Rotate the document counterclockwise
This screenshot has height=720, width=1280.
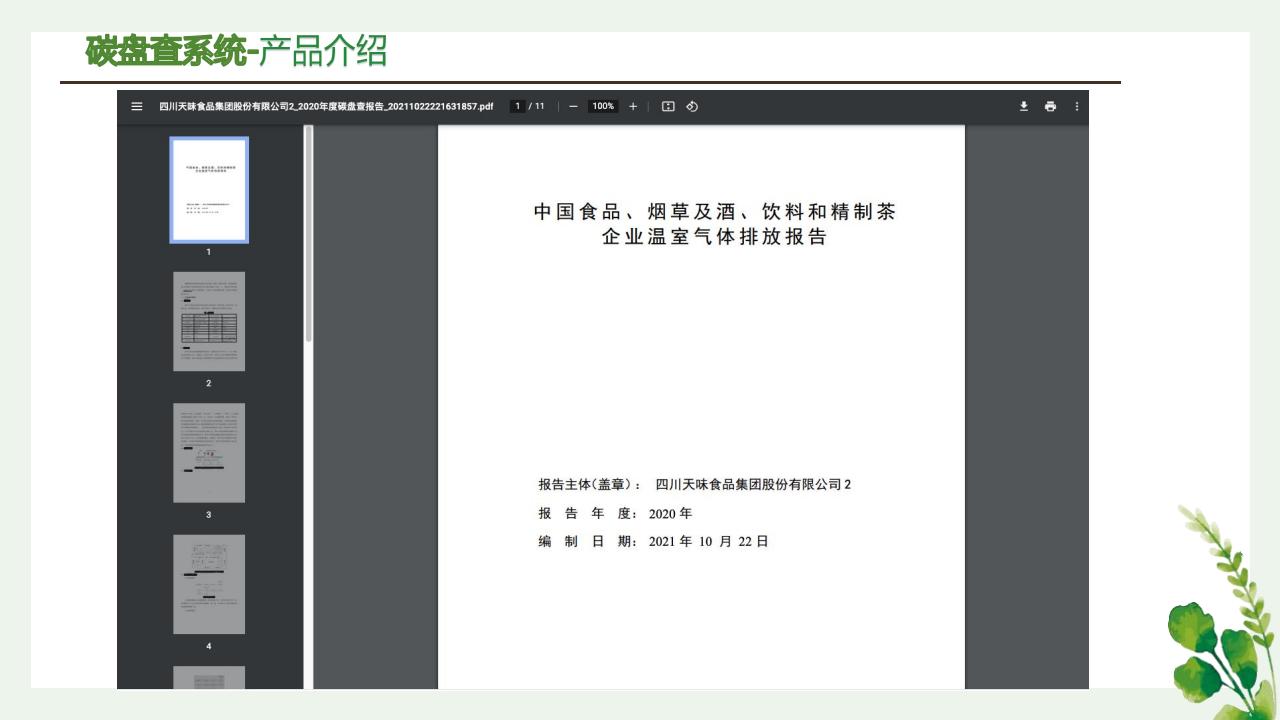(x=692, y=106)
